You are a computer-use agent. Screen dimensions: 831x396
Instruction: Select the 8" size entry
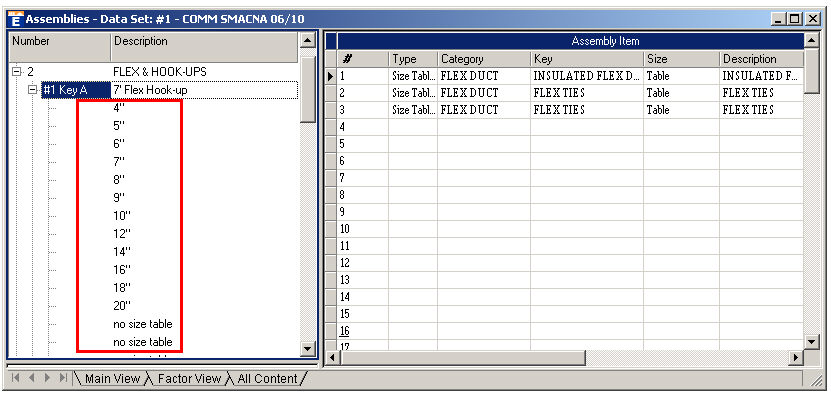[x=119, y=180]
